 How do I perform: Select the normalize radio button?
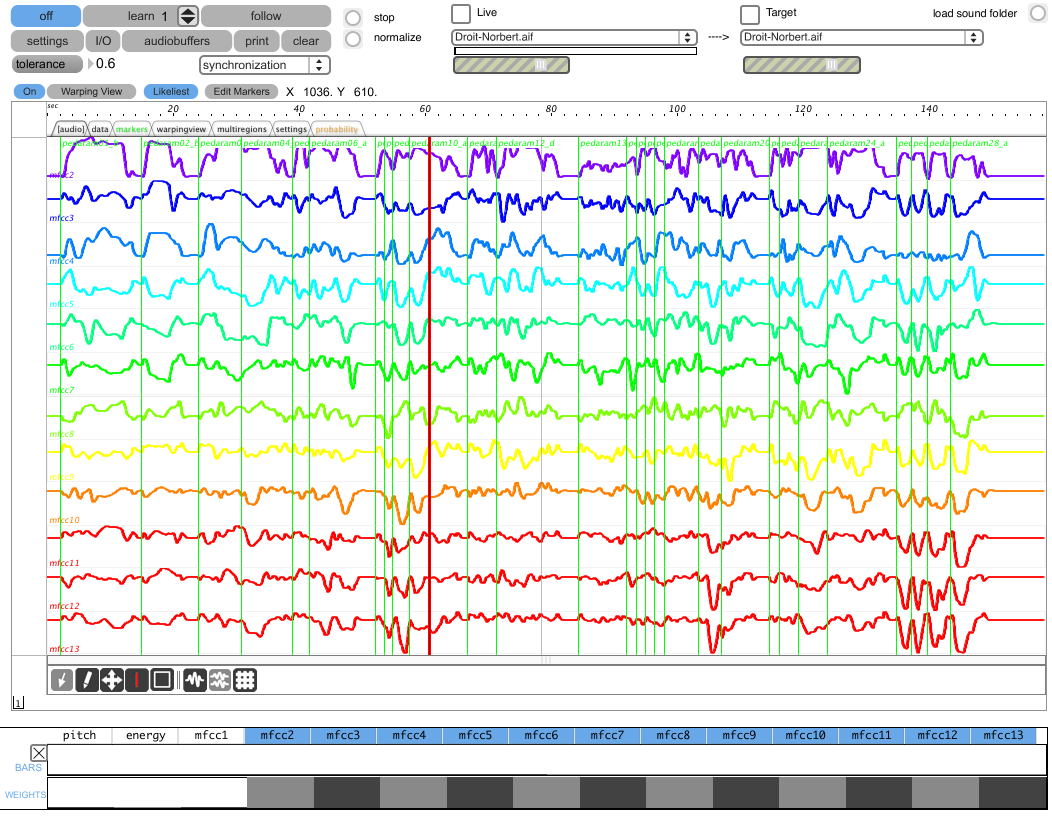tap(353, 39)
